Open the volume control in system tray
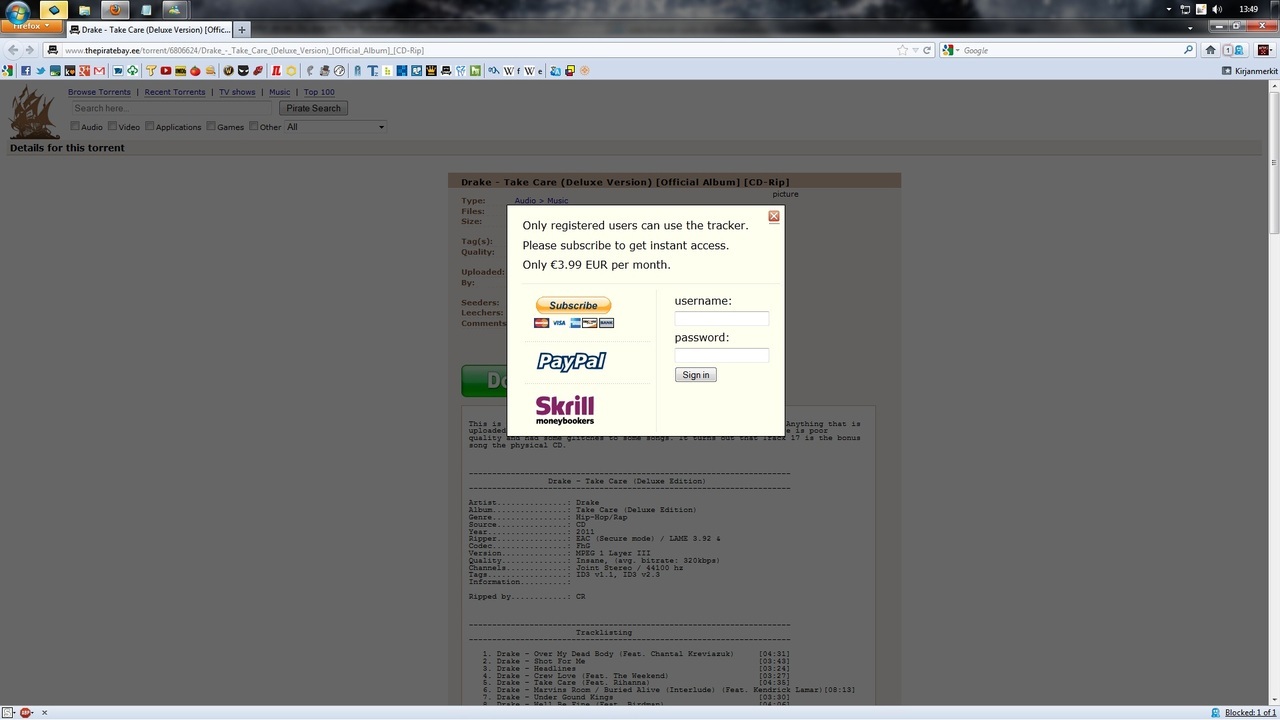The width and height of the screenshot is (1280, 720). [1217, 9]
